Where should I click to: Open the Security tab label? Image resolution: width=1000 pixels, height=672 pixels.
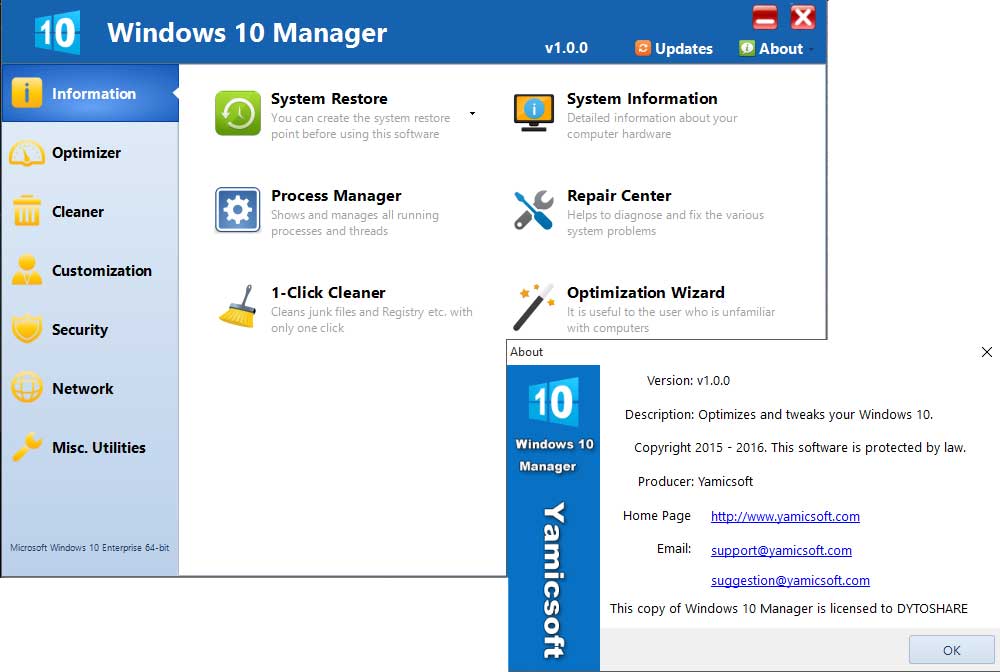[x=80, y=330]
